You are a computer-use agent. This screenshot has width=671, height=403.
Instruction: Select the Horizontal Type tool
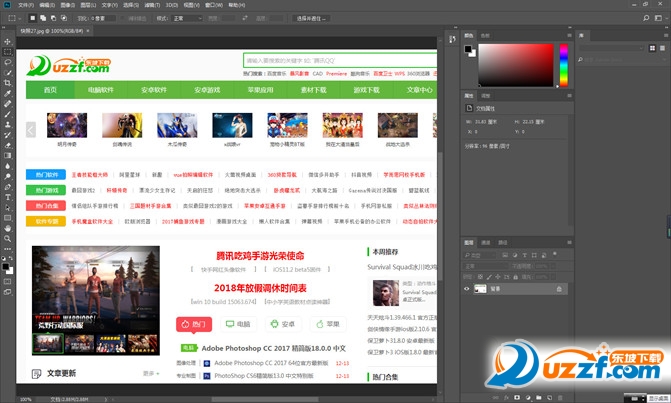(x=7, y=197)
